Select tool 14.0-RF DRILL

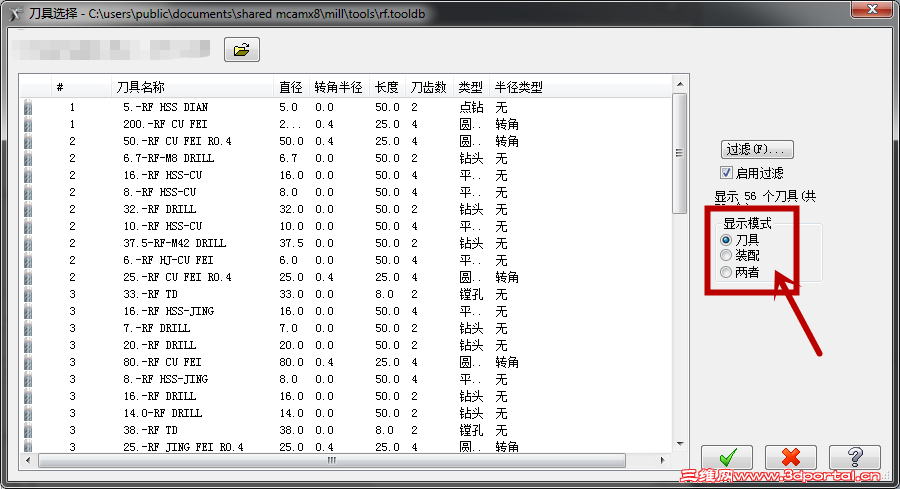(162, 413)
